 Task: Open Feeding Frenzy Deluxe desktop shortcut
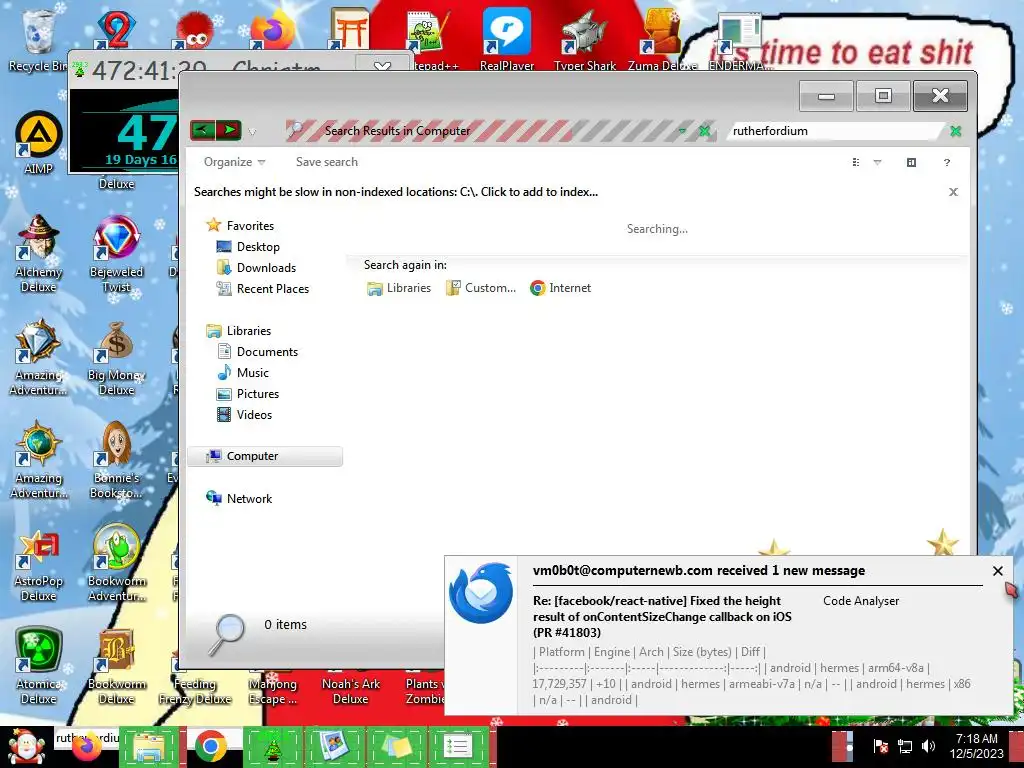[x=195, y=691]
